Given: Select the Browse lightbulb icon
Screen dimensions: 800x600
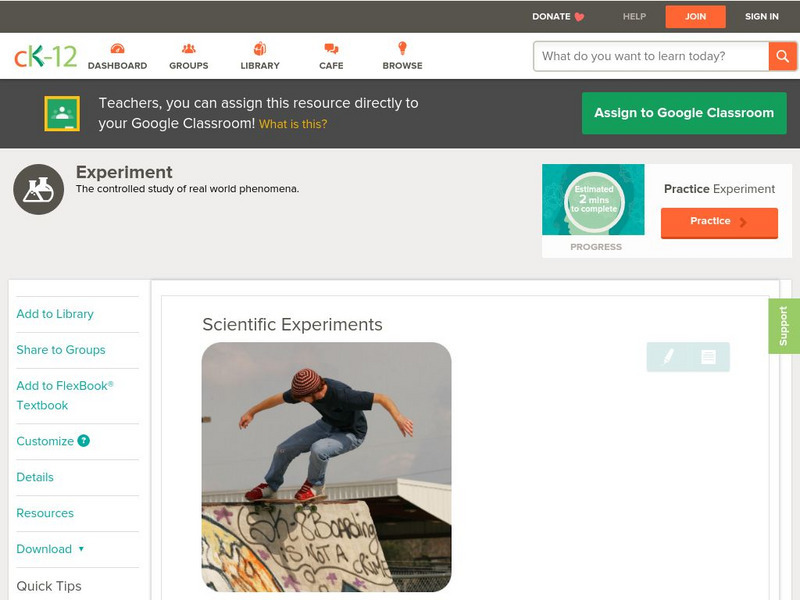Looking at the screenshot, I should (x=401, y=47).
